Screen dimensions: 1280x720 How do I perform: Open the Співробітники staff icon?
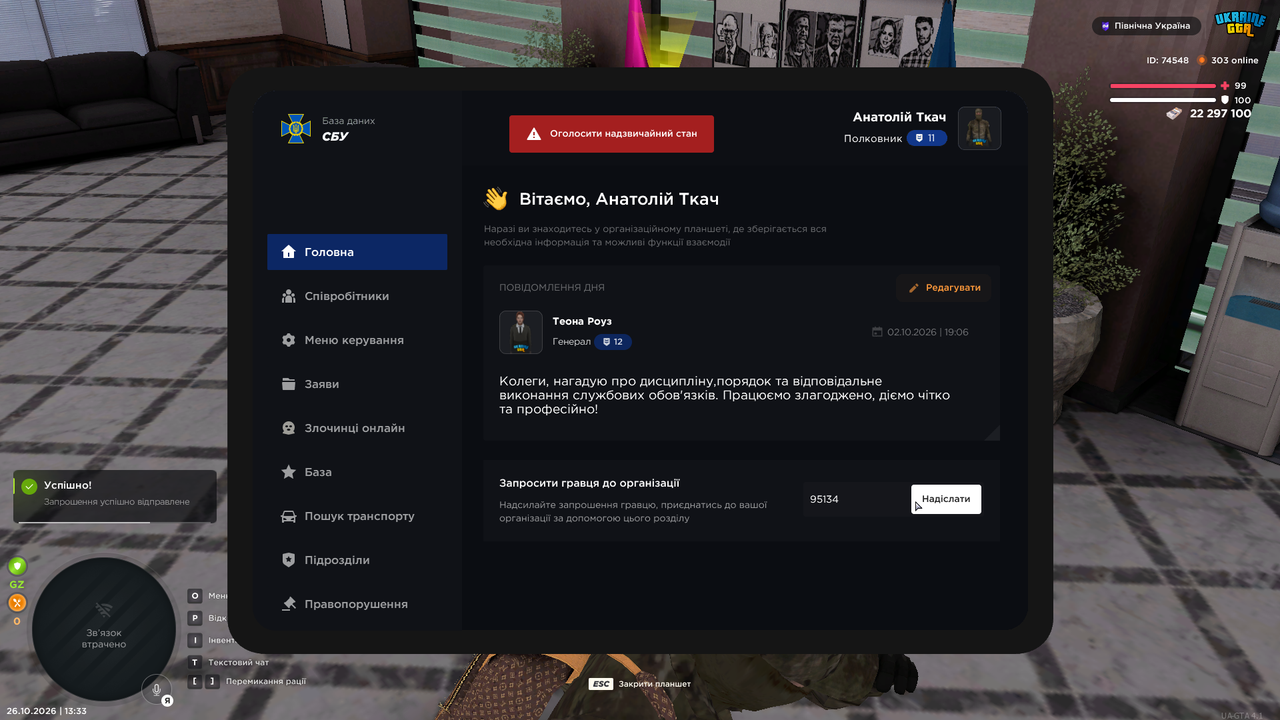pyautogui.click(x=288, y=296)
